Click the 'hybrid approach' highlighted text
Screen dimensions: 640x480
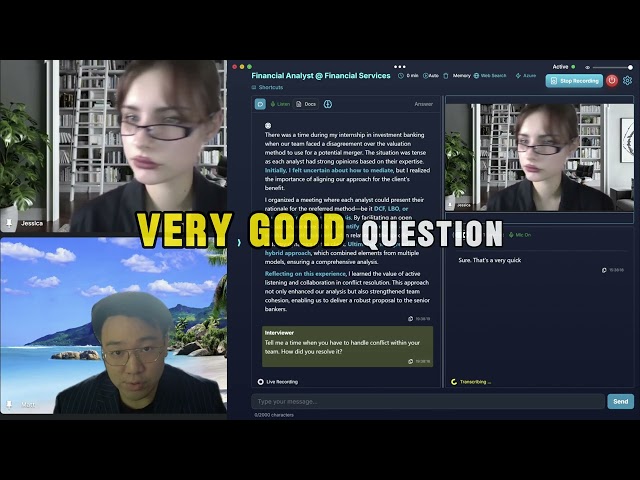pyautogui.click(x=288, y=253)
